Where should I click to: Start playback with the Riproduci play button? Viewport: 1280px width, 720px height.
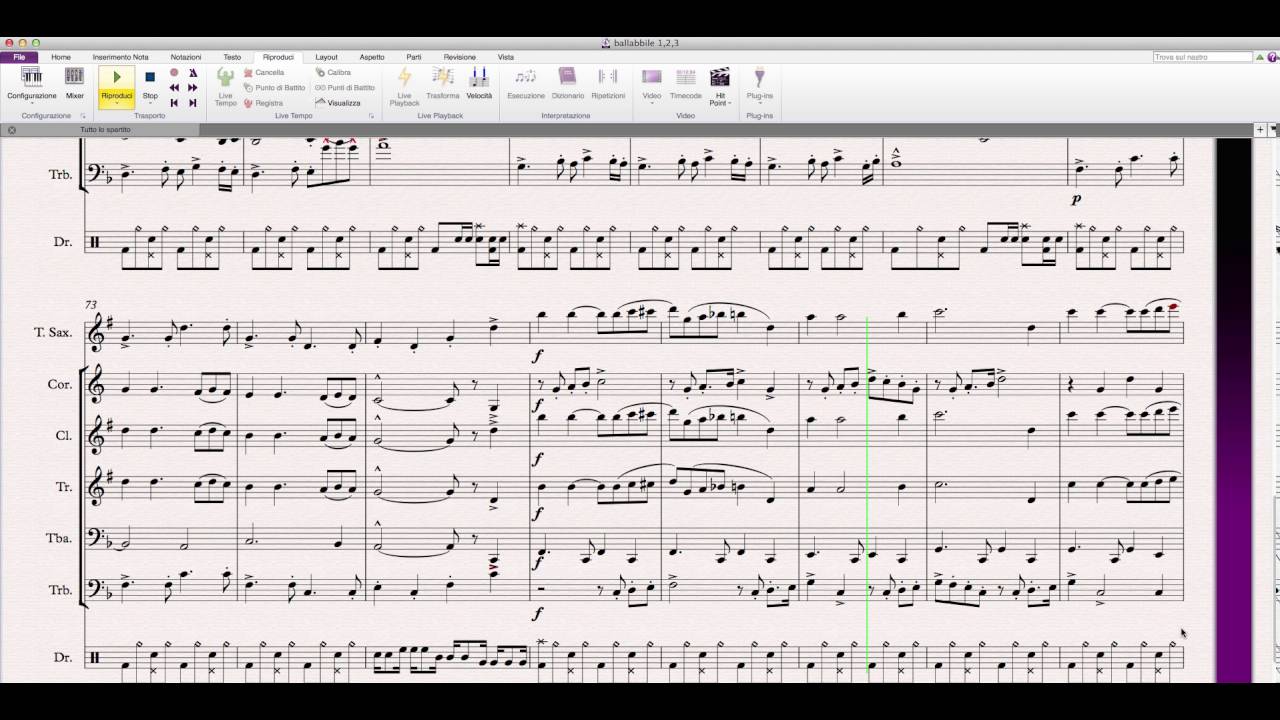(x=117, y=77)
